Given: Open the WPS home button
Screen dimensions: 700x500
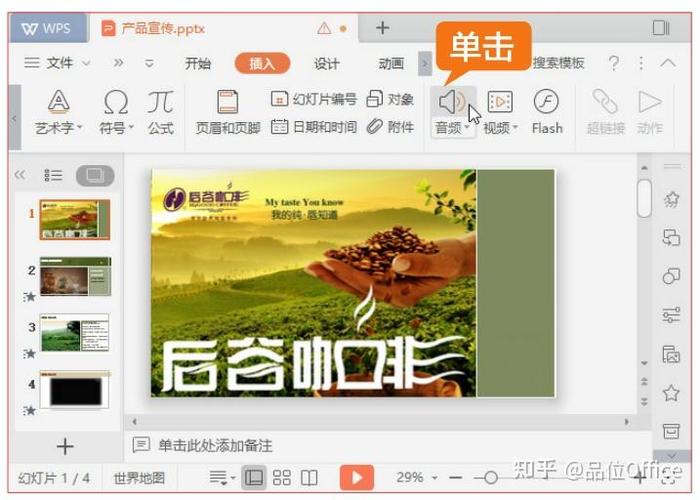Looking at the screenshot, I should tap(48, 29).
